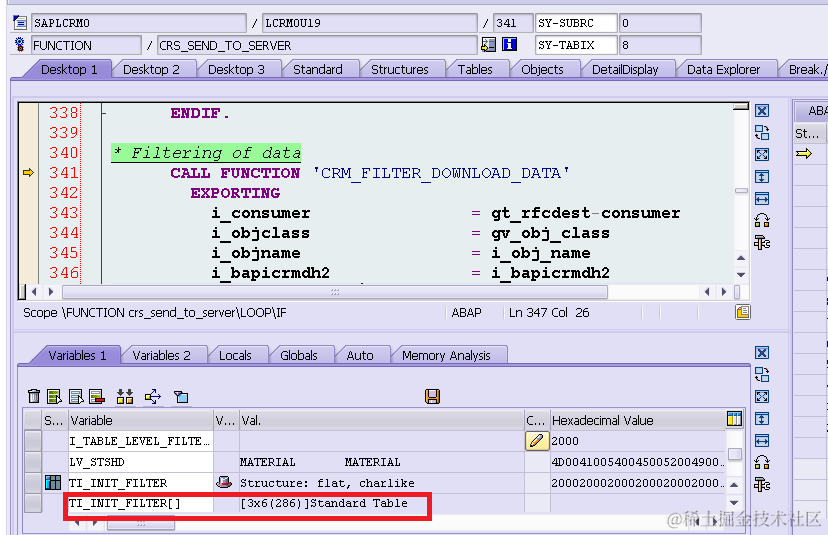The height and width of the screenshot is (535, 828).
Task: Close the variables tool with the X icon
Action: (x=761, y=353)
